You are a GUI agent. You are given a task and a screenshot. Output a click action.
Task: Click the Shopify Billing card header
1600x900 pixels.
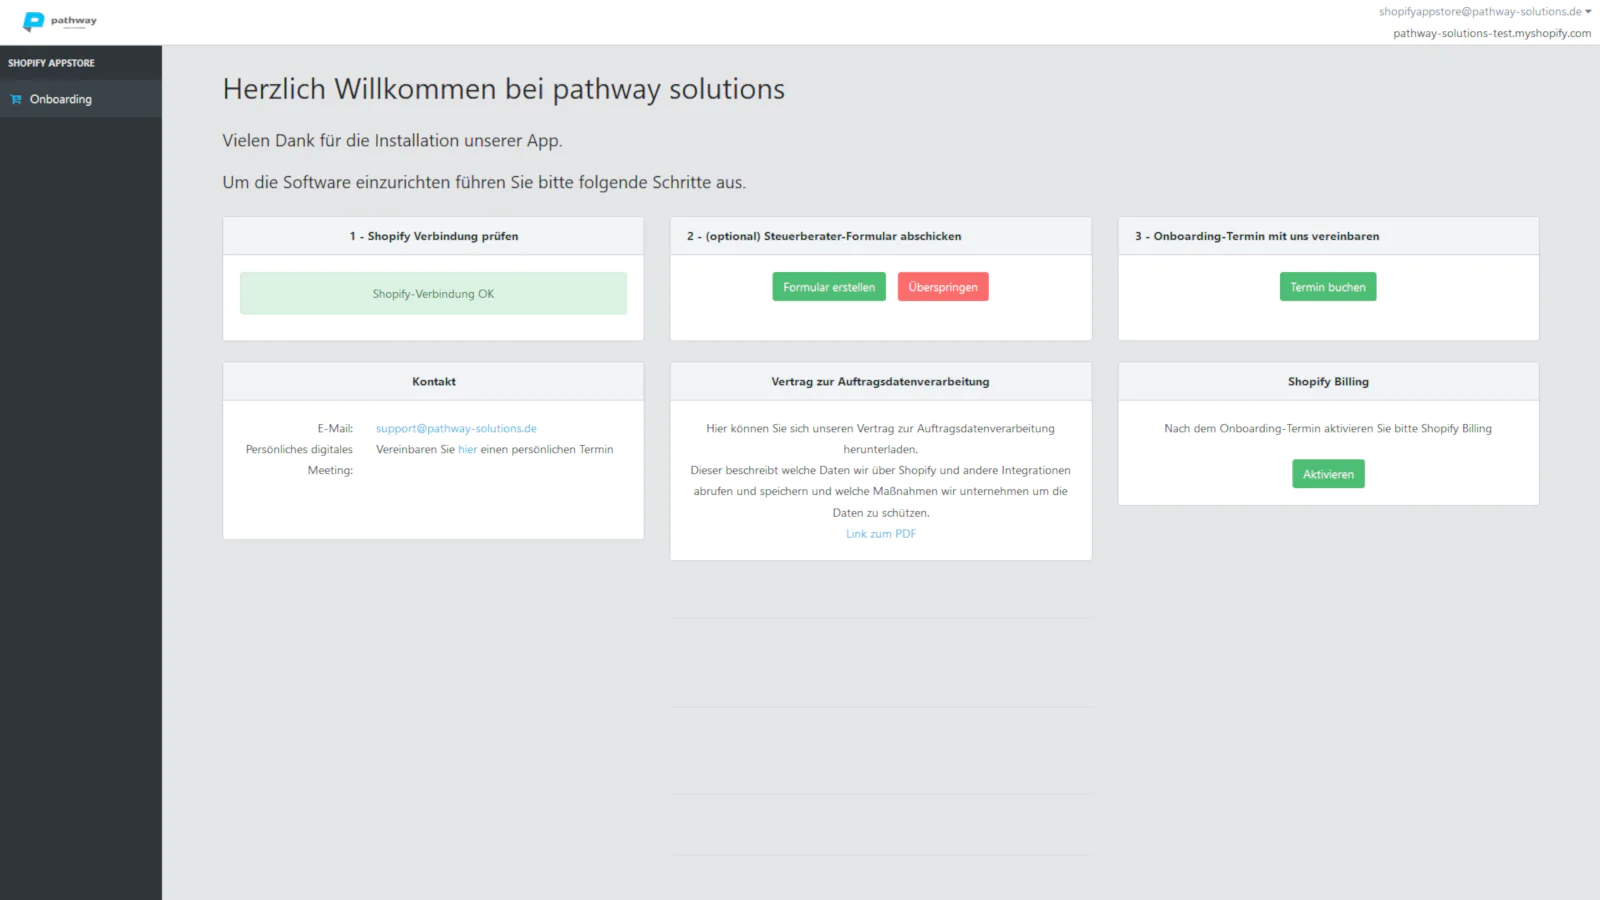pyautogui.click(x=1328, y=382)
